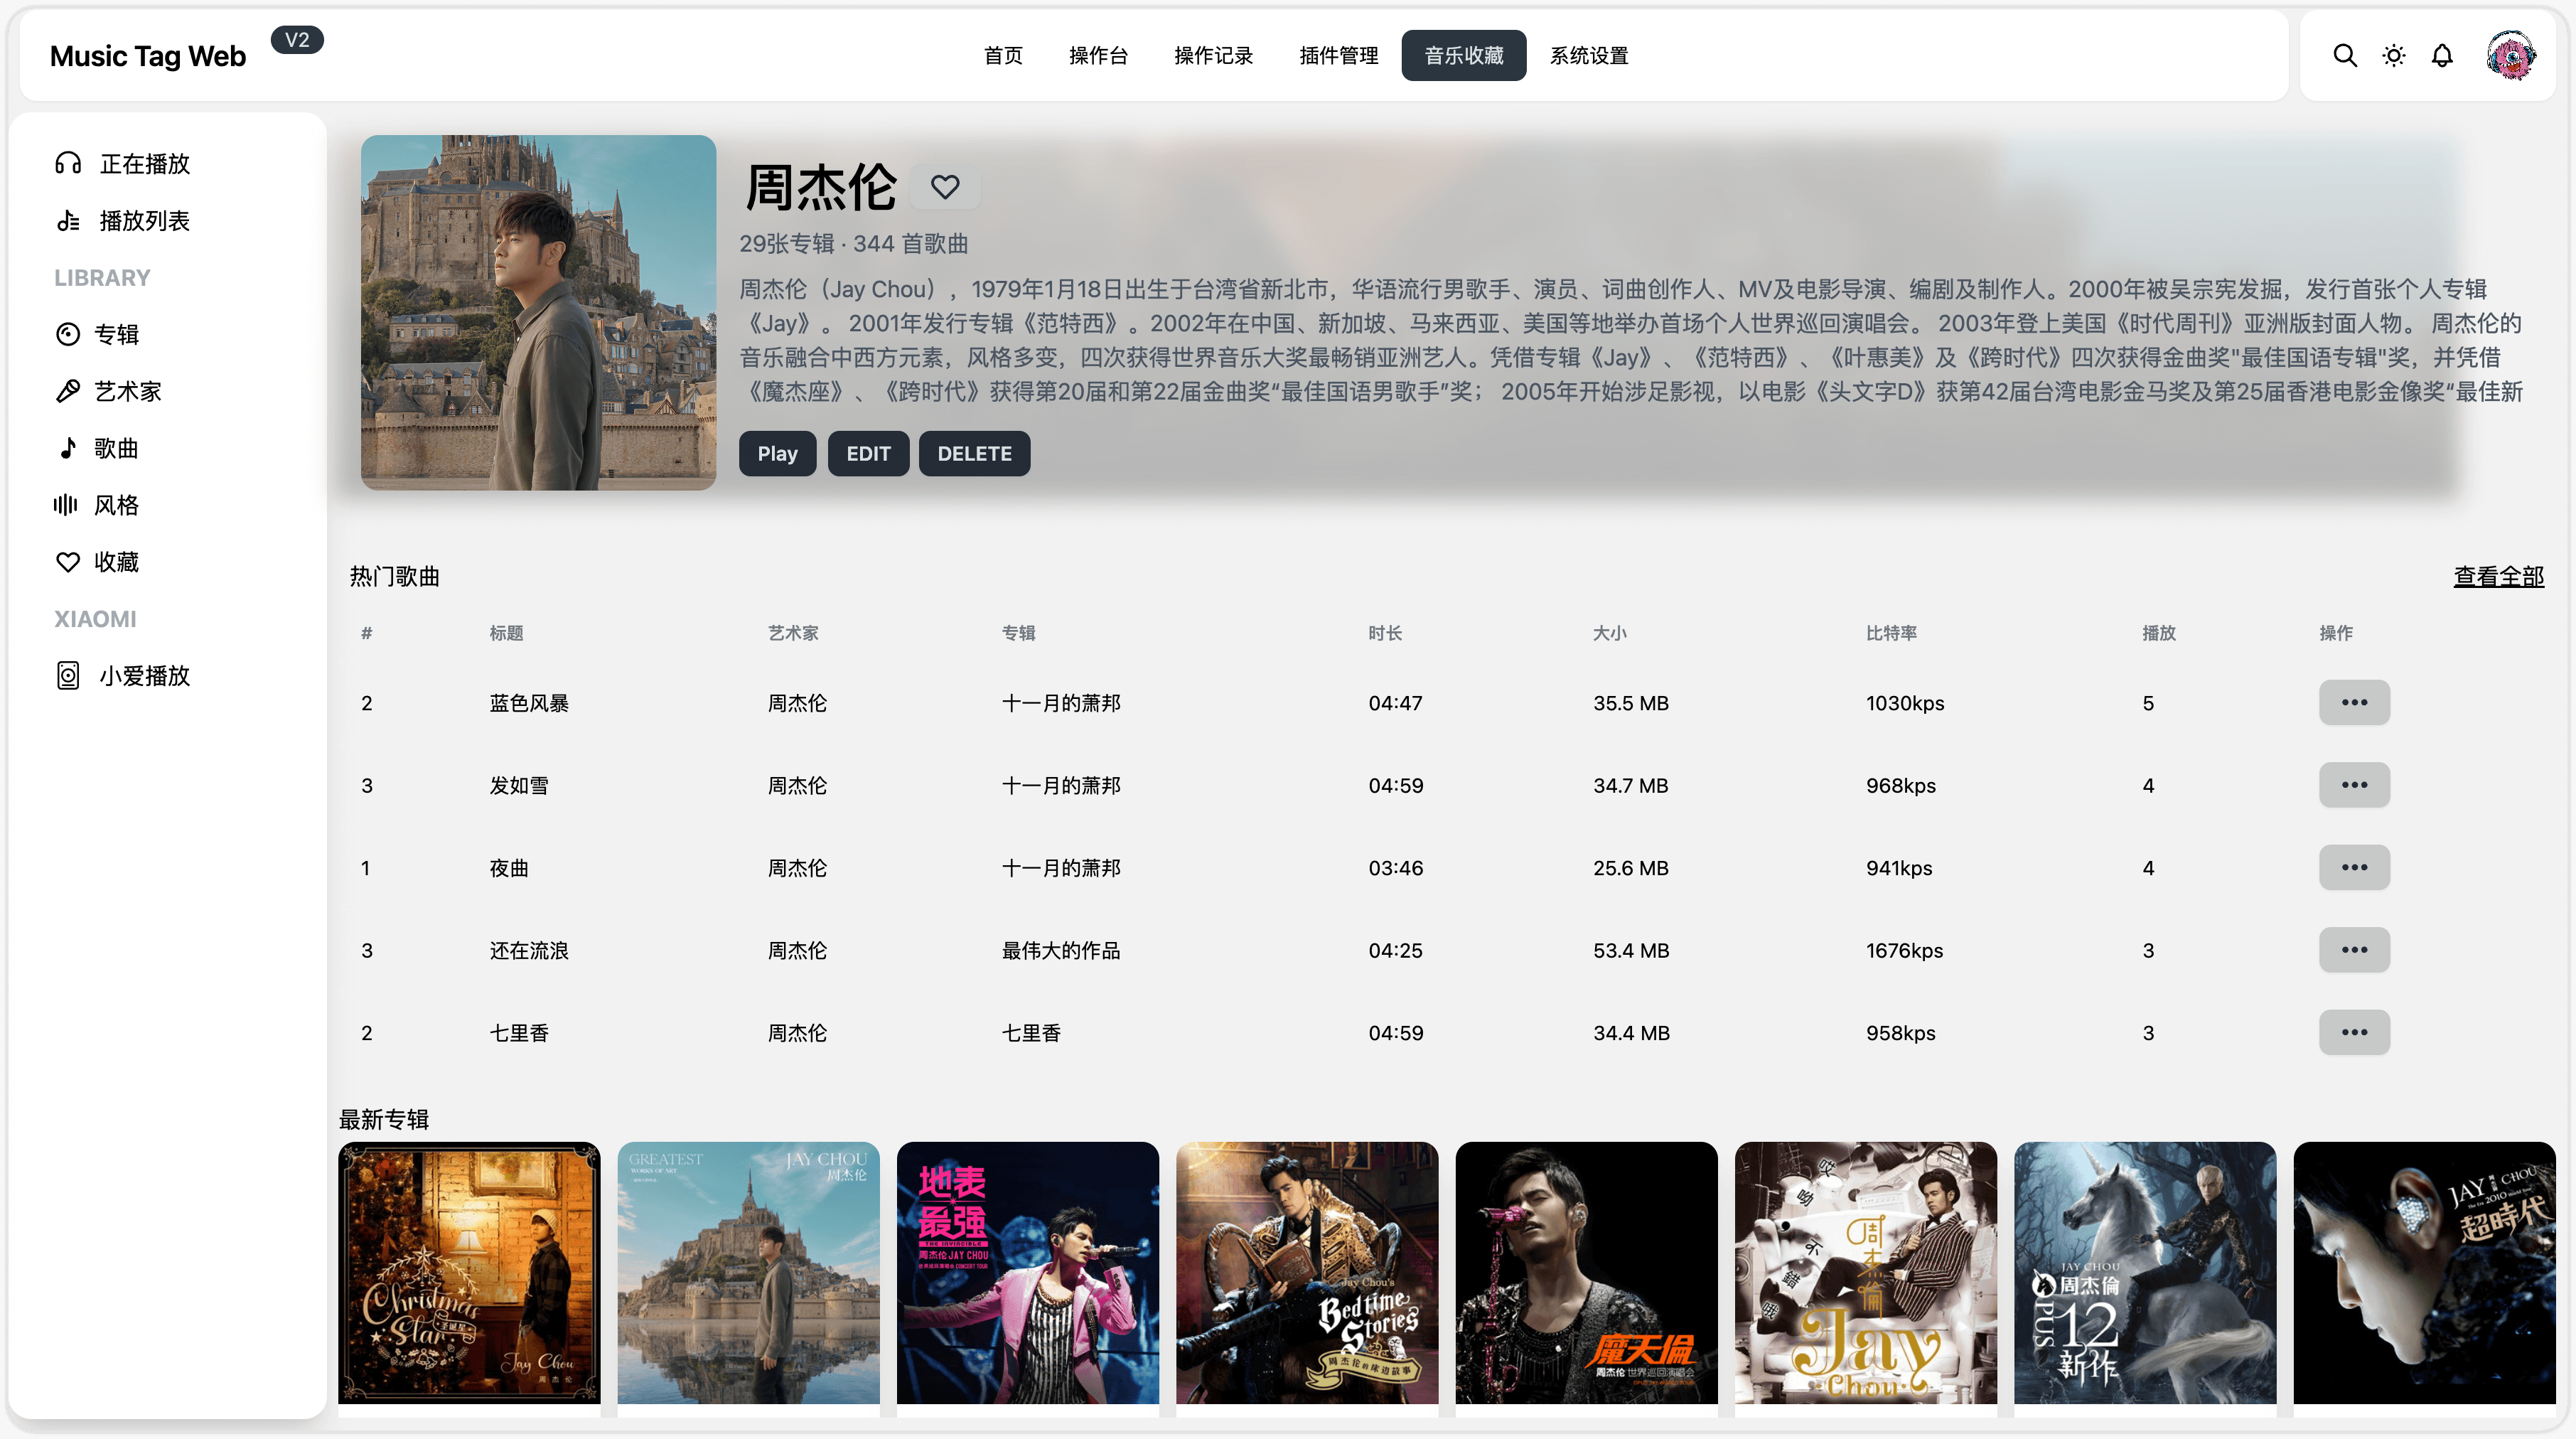Toggle light/dark theme sun icon
The height and width of the screenshot is (1439, 2576).
coord(2394,55)
